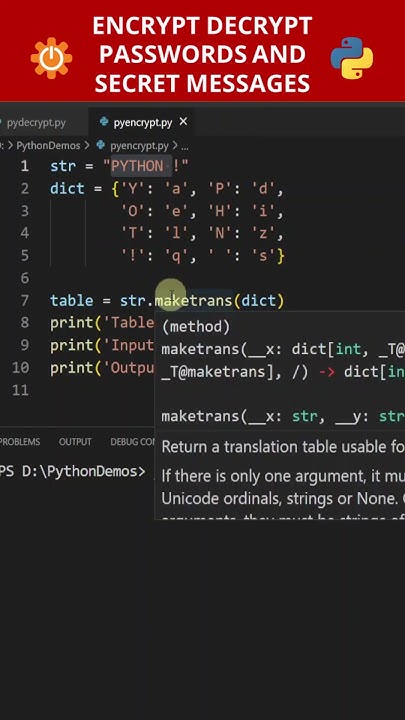The image size is (405, 720).
Task: Click the 'e' value on line 3
Action: pos(176,211)
